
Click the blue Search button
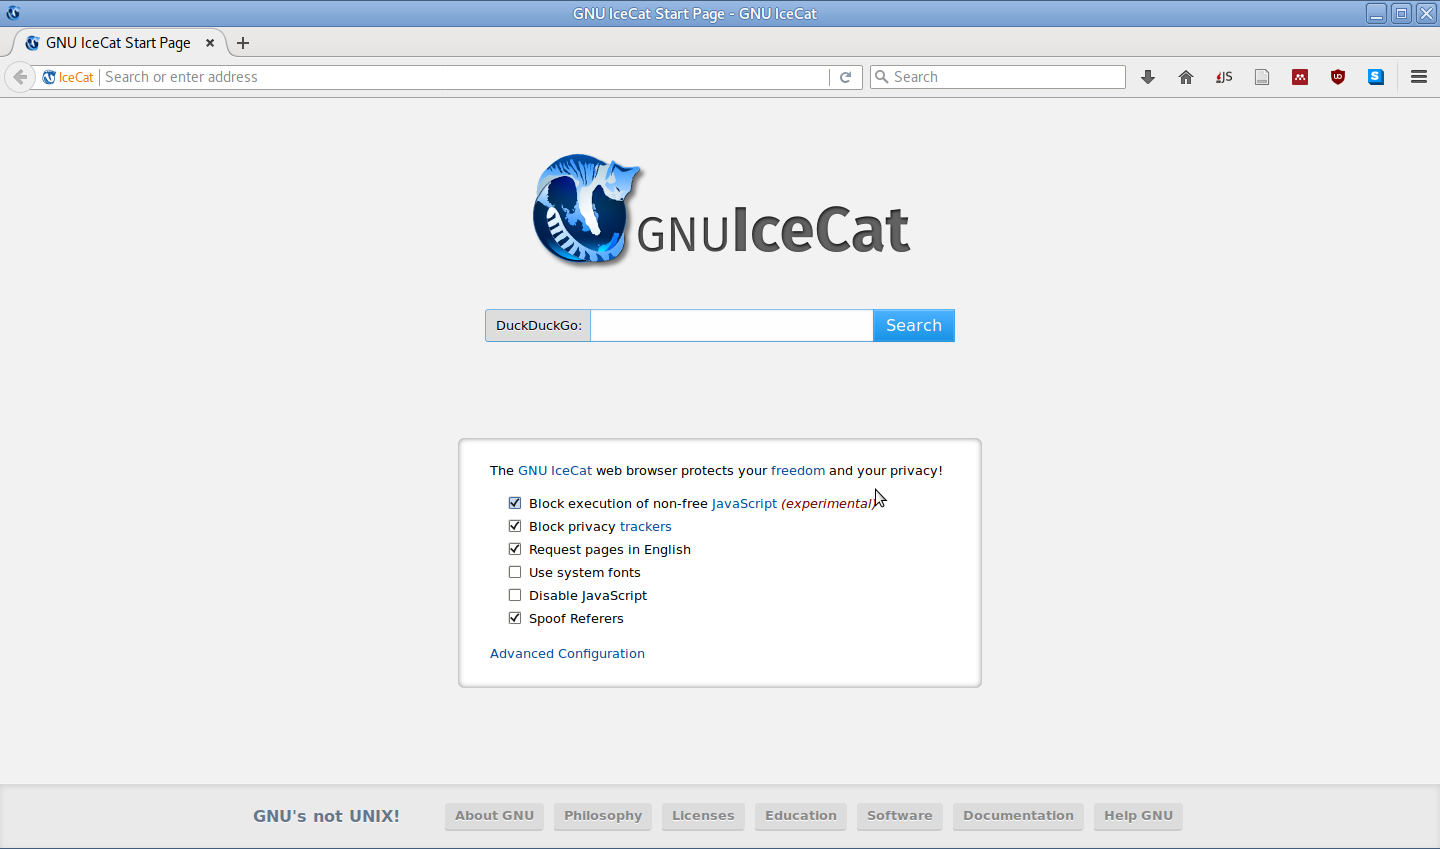click(x=914, y=325)
